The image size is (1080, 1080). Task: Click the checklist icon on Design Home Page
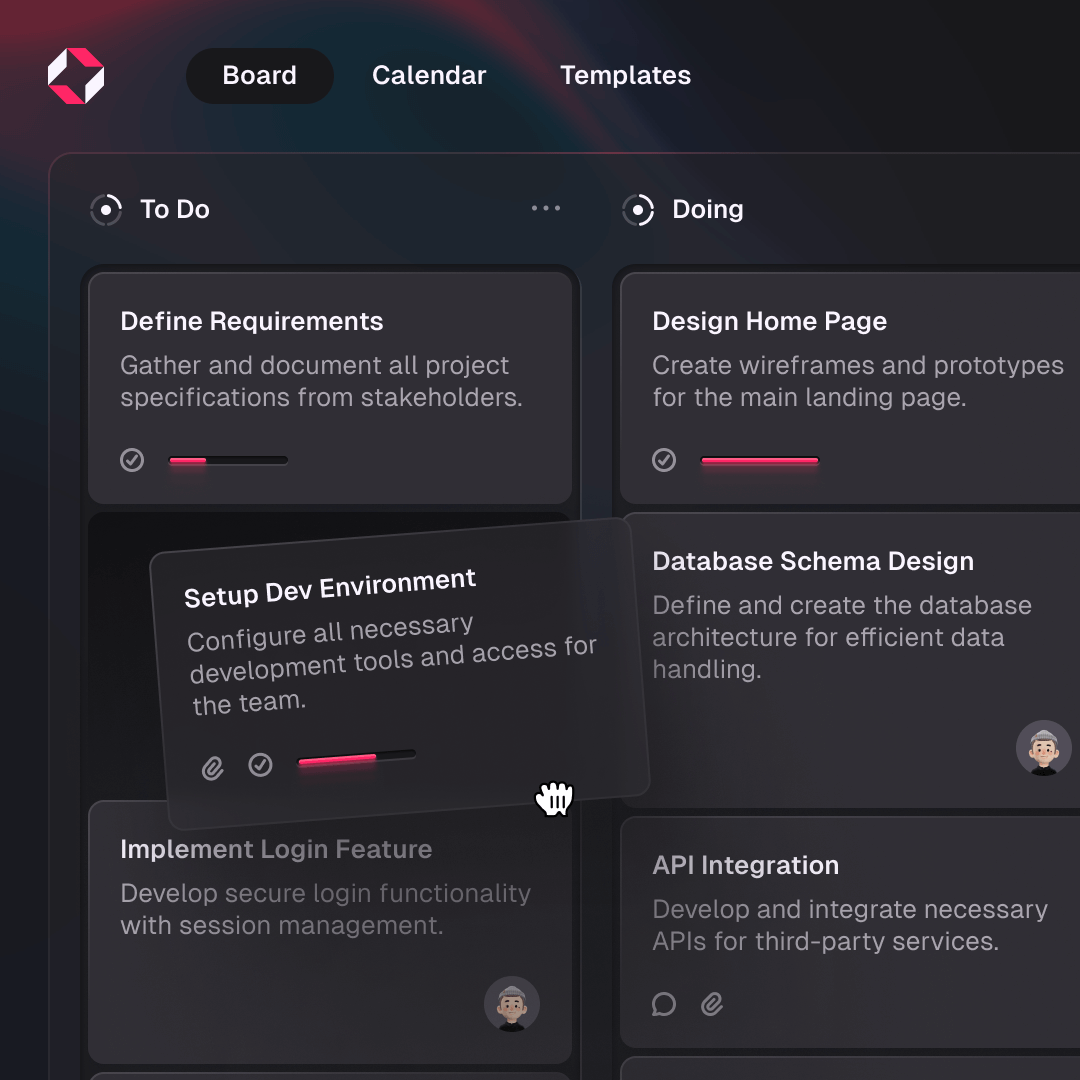pyautogui.click(x=664, y=460)
